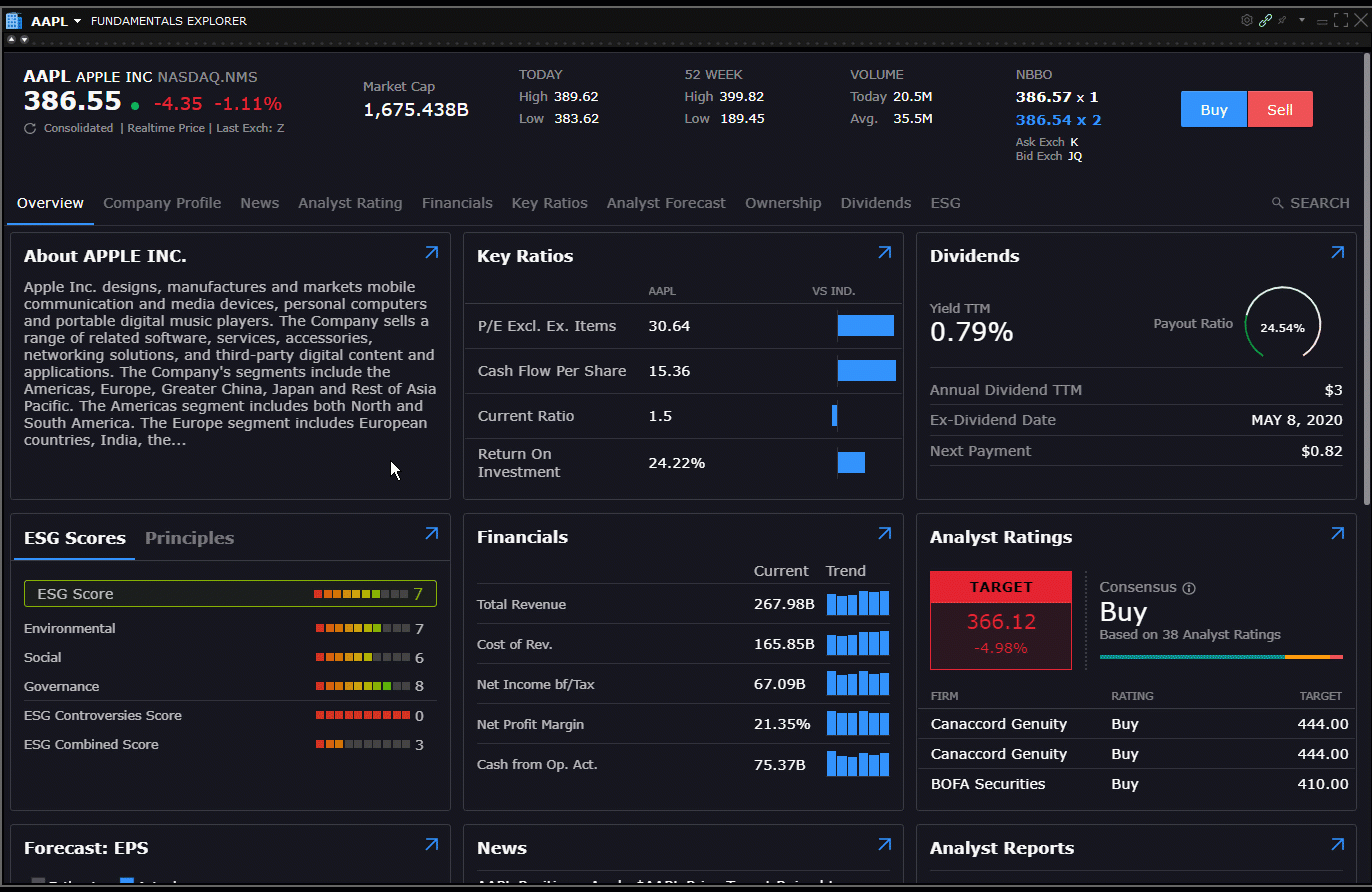Click the toolbar expand down arrow
The image size is (1372, 892).
tap(24, 40)
